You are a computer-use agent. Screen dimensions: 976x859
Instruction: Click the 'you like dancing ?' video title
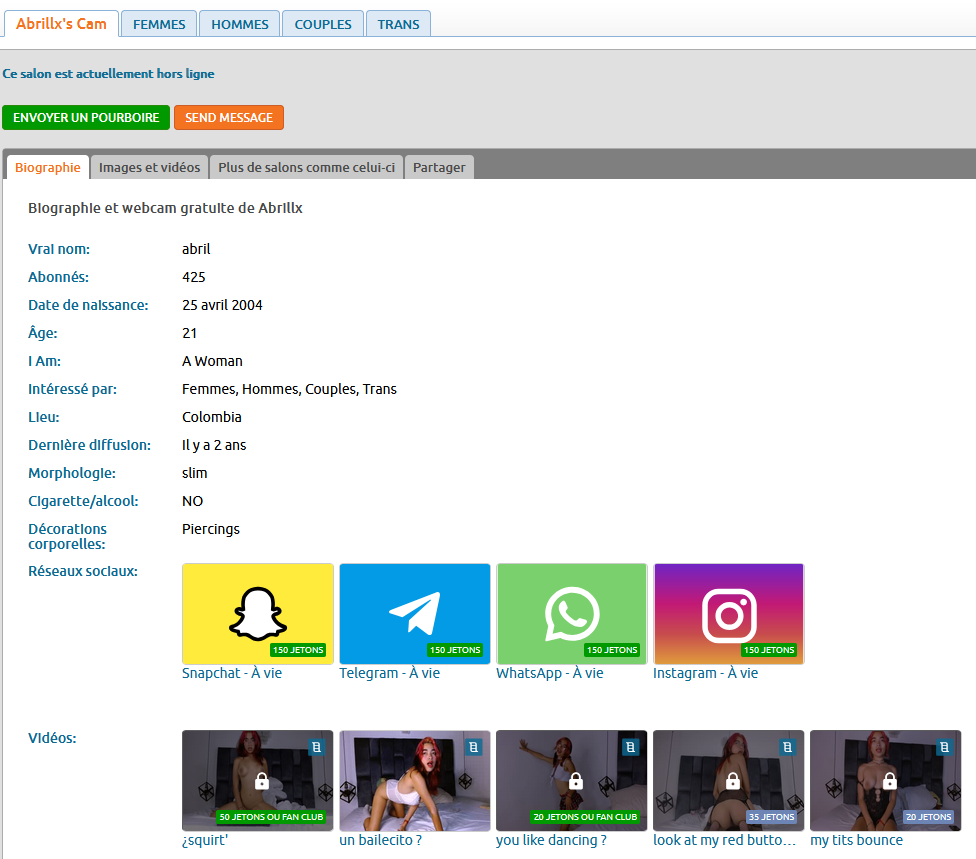pyautogui.click(x=551, y=840)
